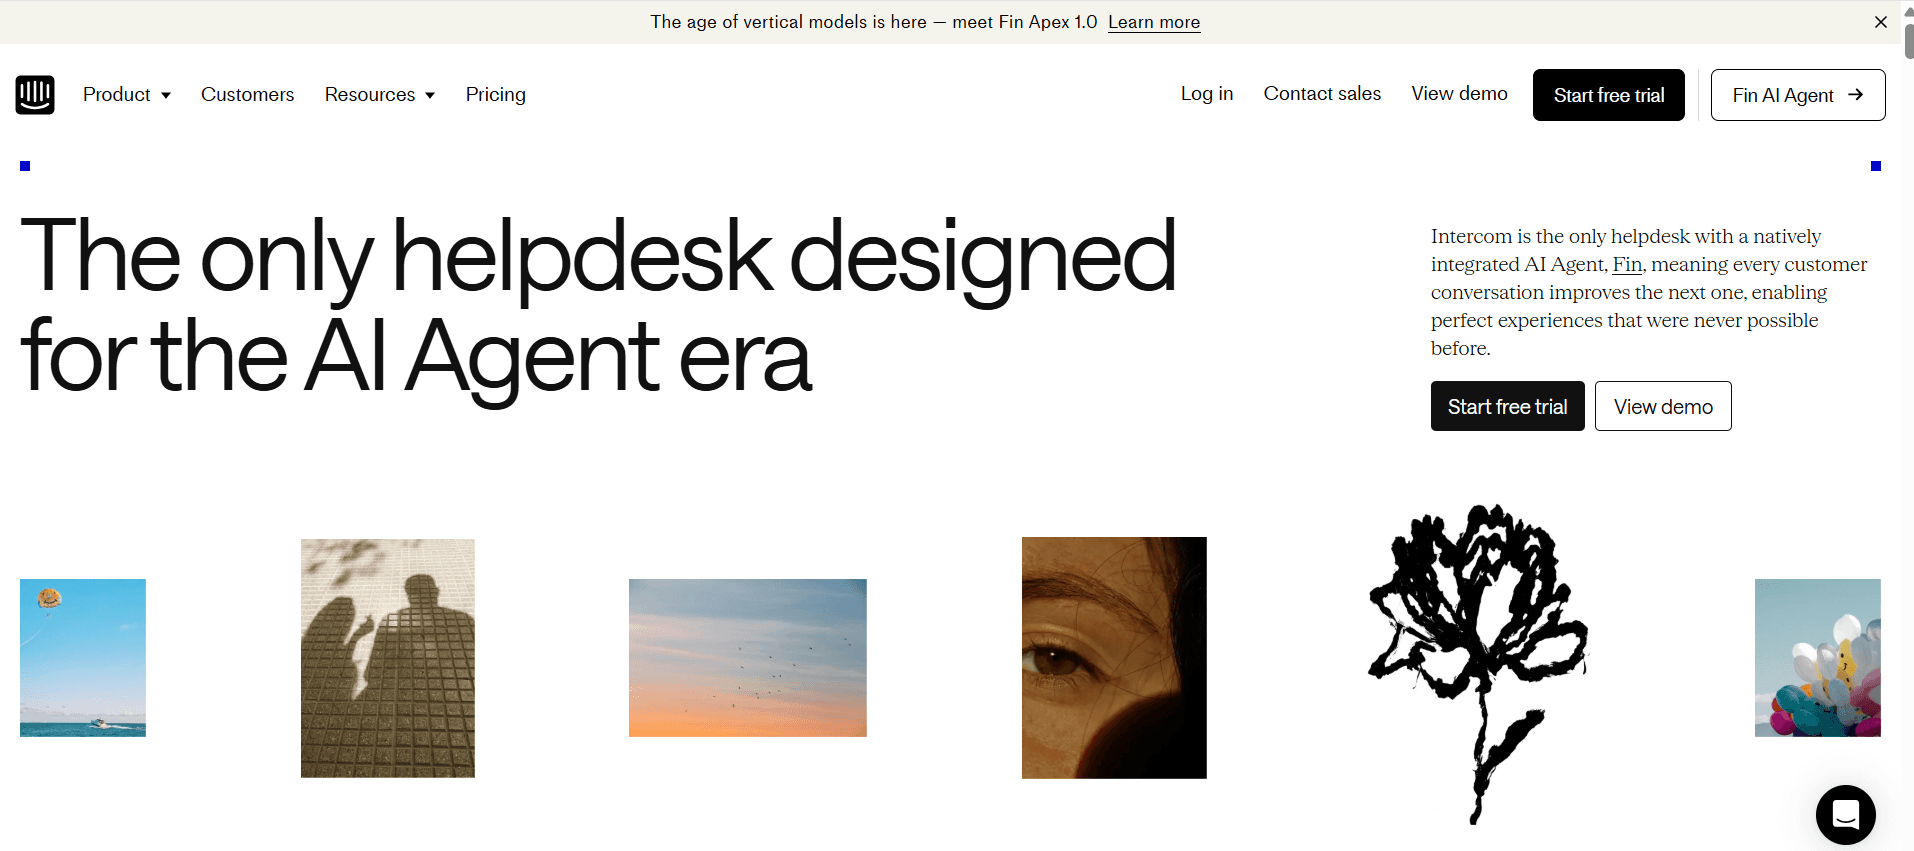Open the Intercom messenger chat bubble
The image size is (1914, 851).
point(1845,815)
